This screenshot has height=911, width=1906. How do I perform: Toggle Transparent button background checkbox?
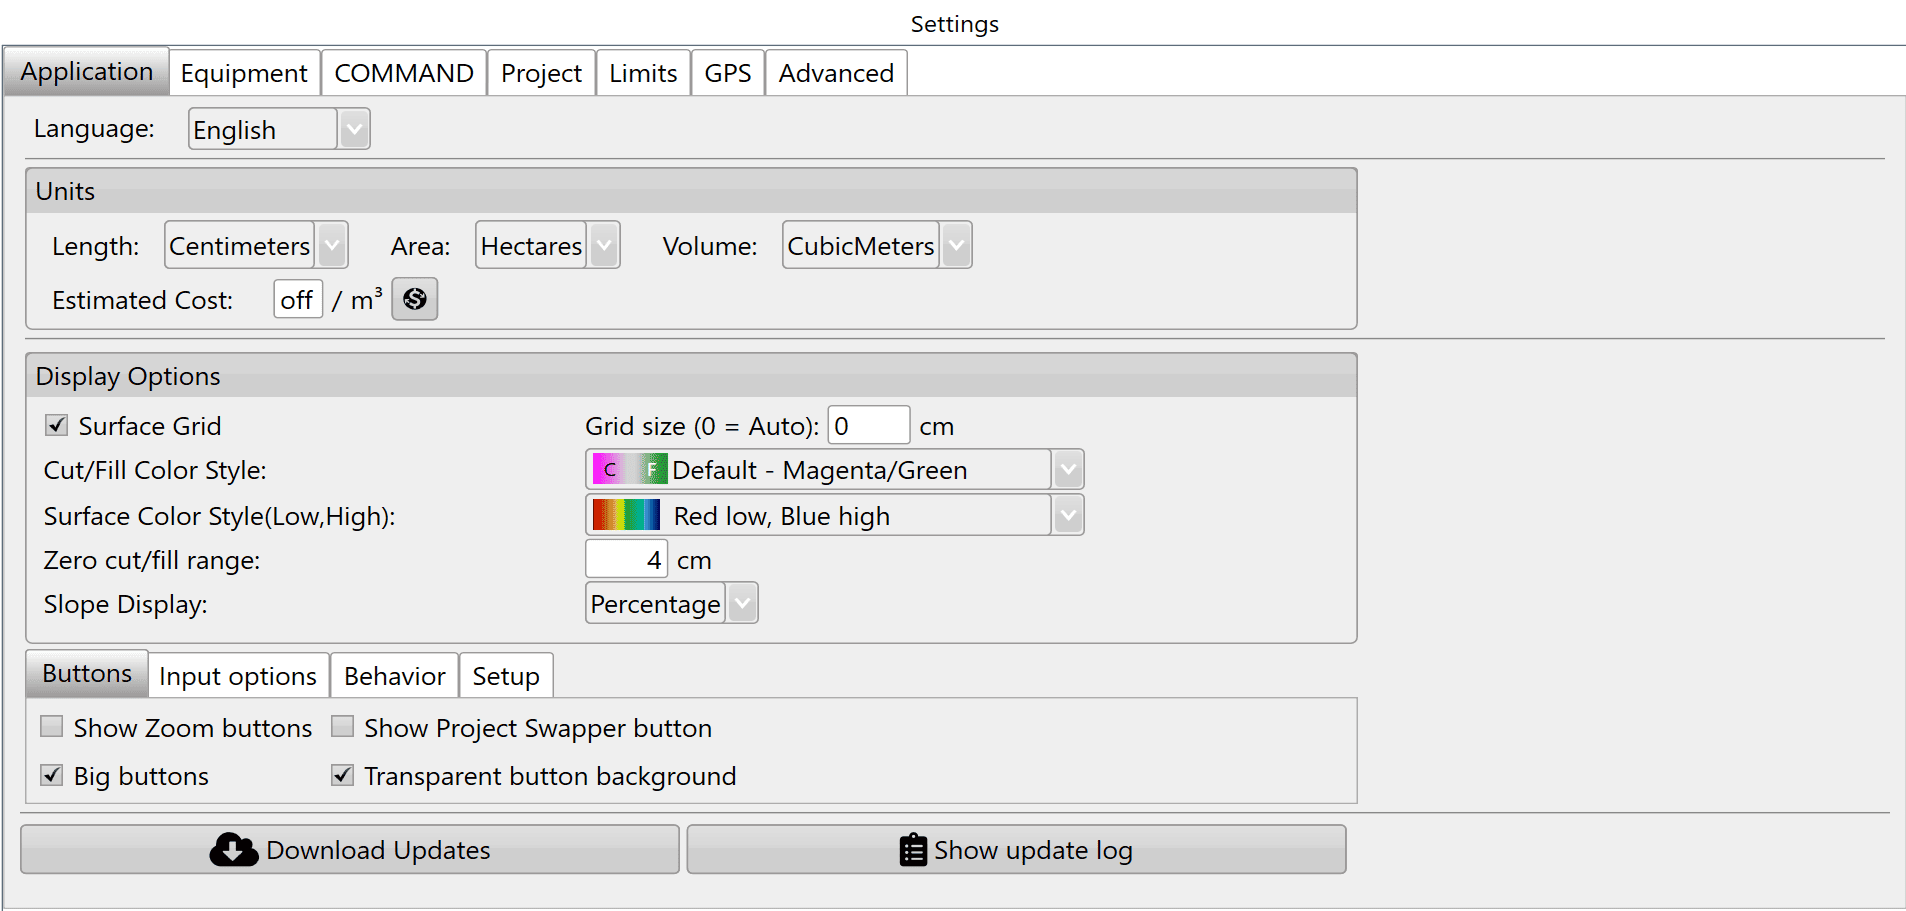[342, 775]
